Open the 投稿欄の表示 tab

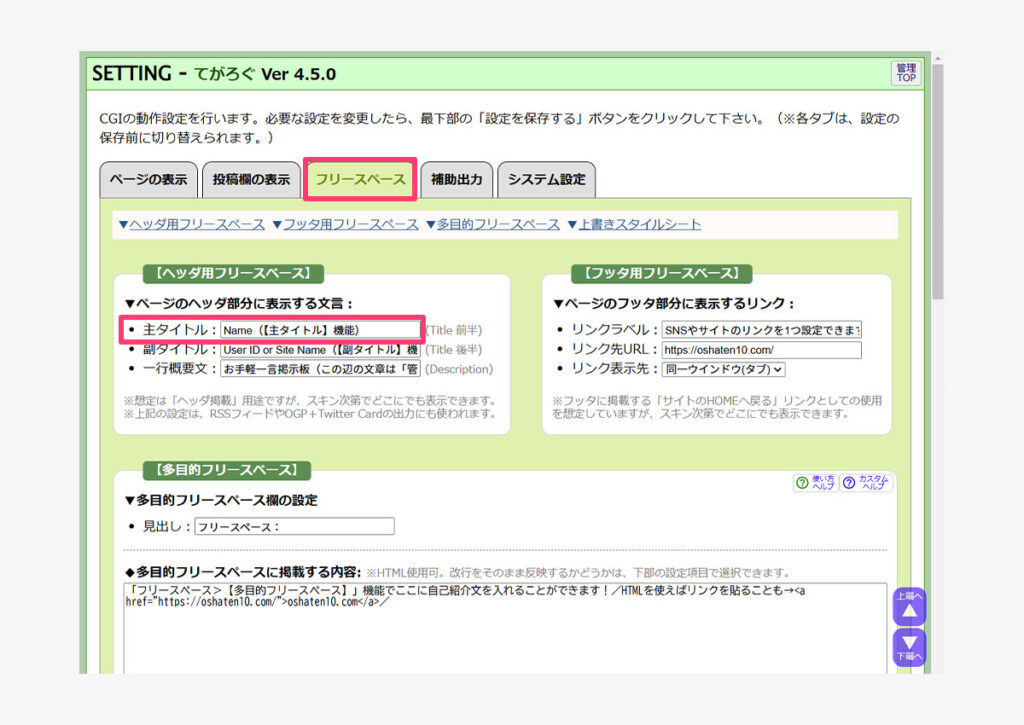click(251, 180)
